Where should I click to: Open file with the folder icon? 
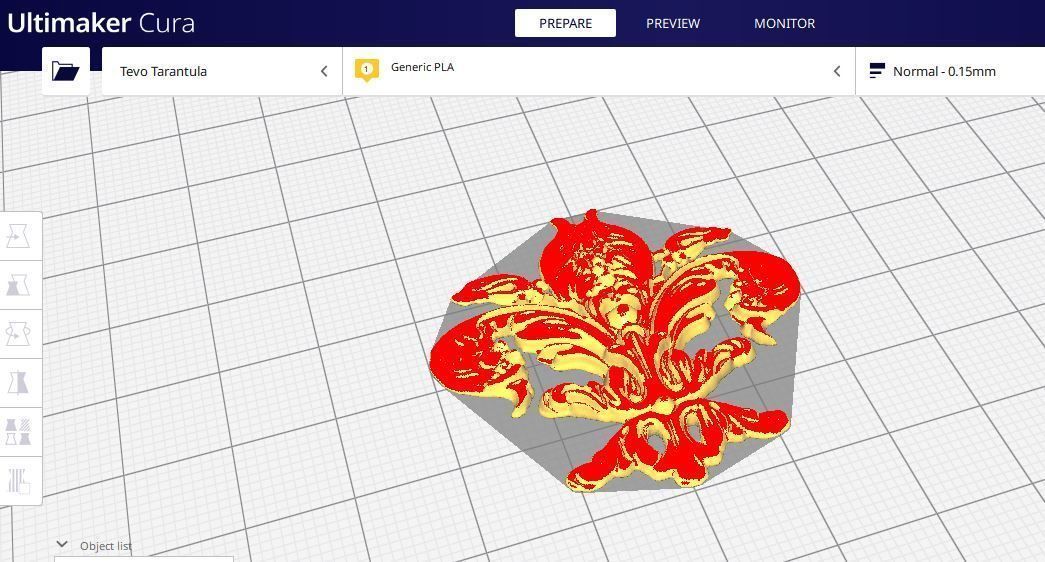click(65, 71)
